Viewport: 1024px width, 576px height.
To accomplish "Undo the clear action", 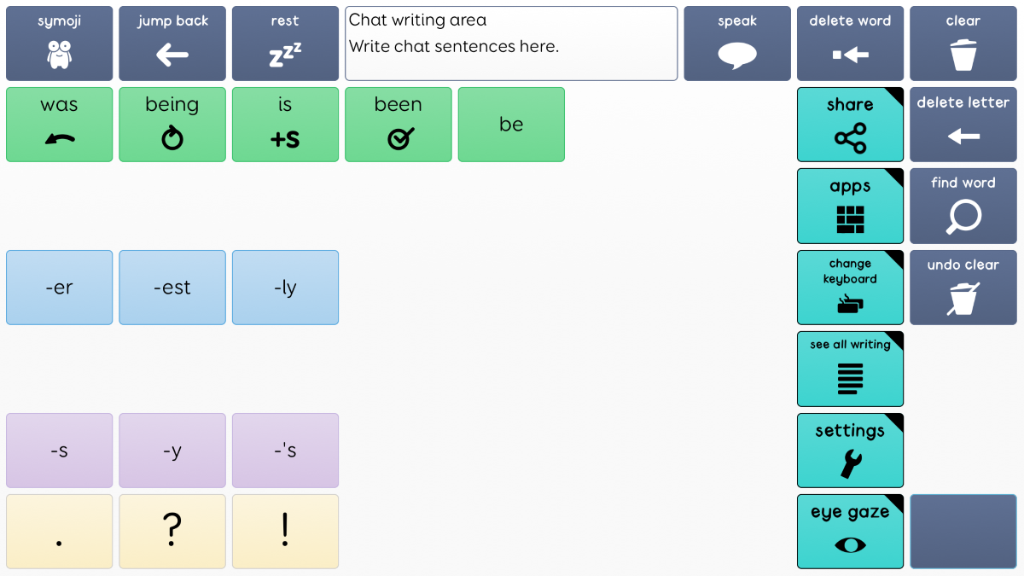I will click(963, 288).
